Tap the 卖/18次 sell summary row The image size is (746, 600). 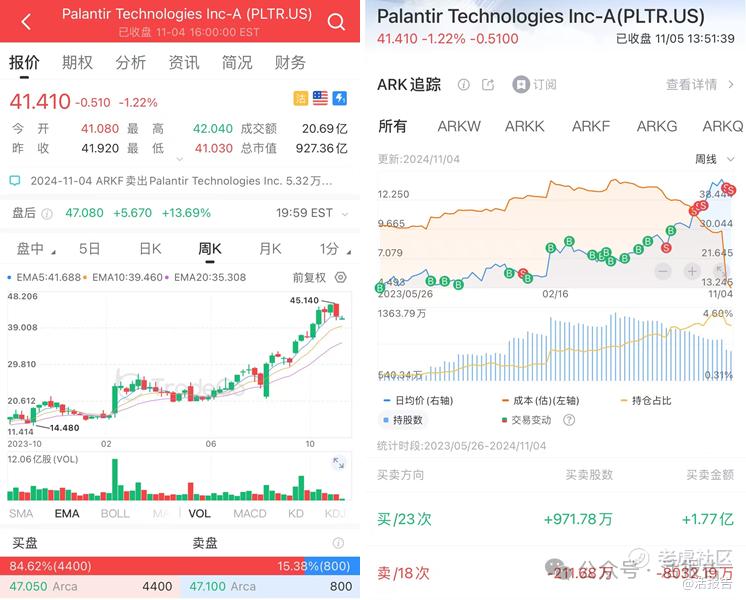[x=555, y=573]
